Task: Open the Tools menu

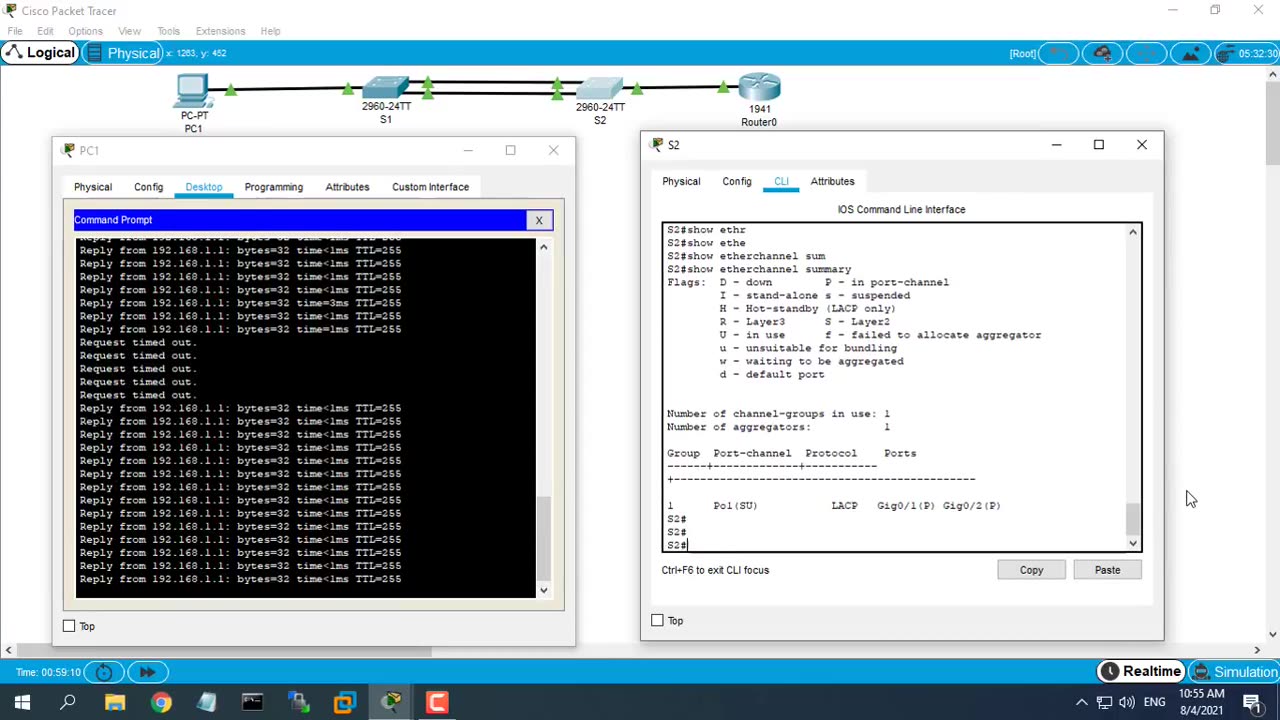Action: (x=168, y=31)
